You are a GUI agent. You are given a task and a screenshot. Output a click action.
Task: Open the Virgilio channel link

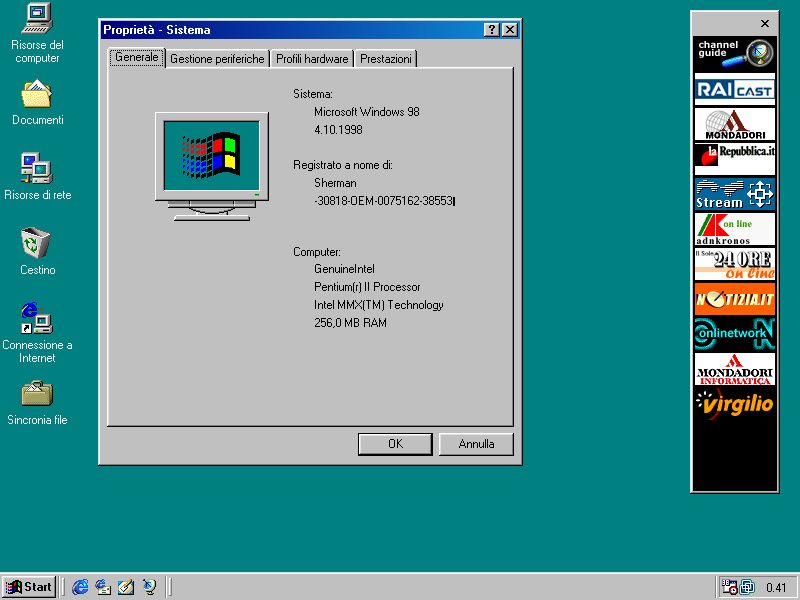[x=735, y=405]
